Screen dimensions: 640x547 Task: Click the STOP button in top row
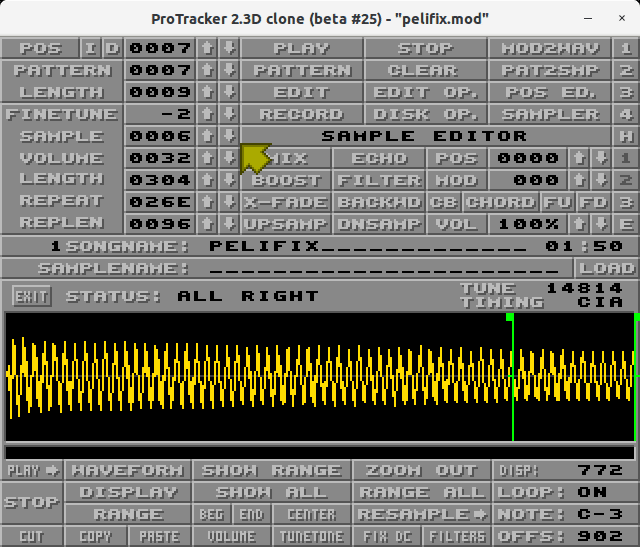[x=425, y=48]
